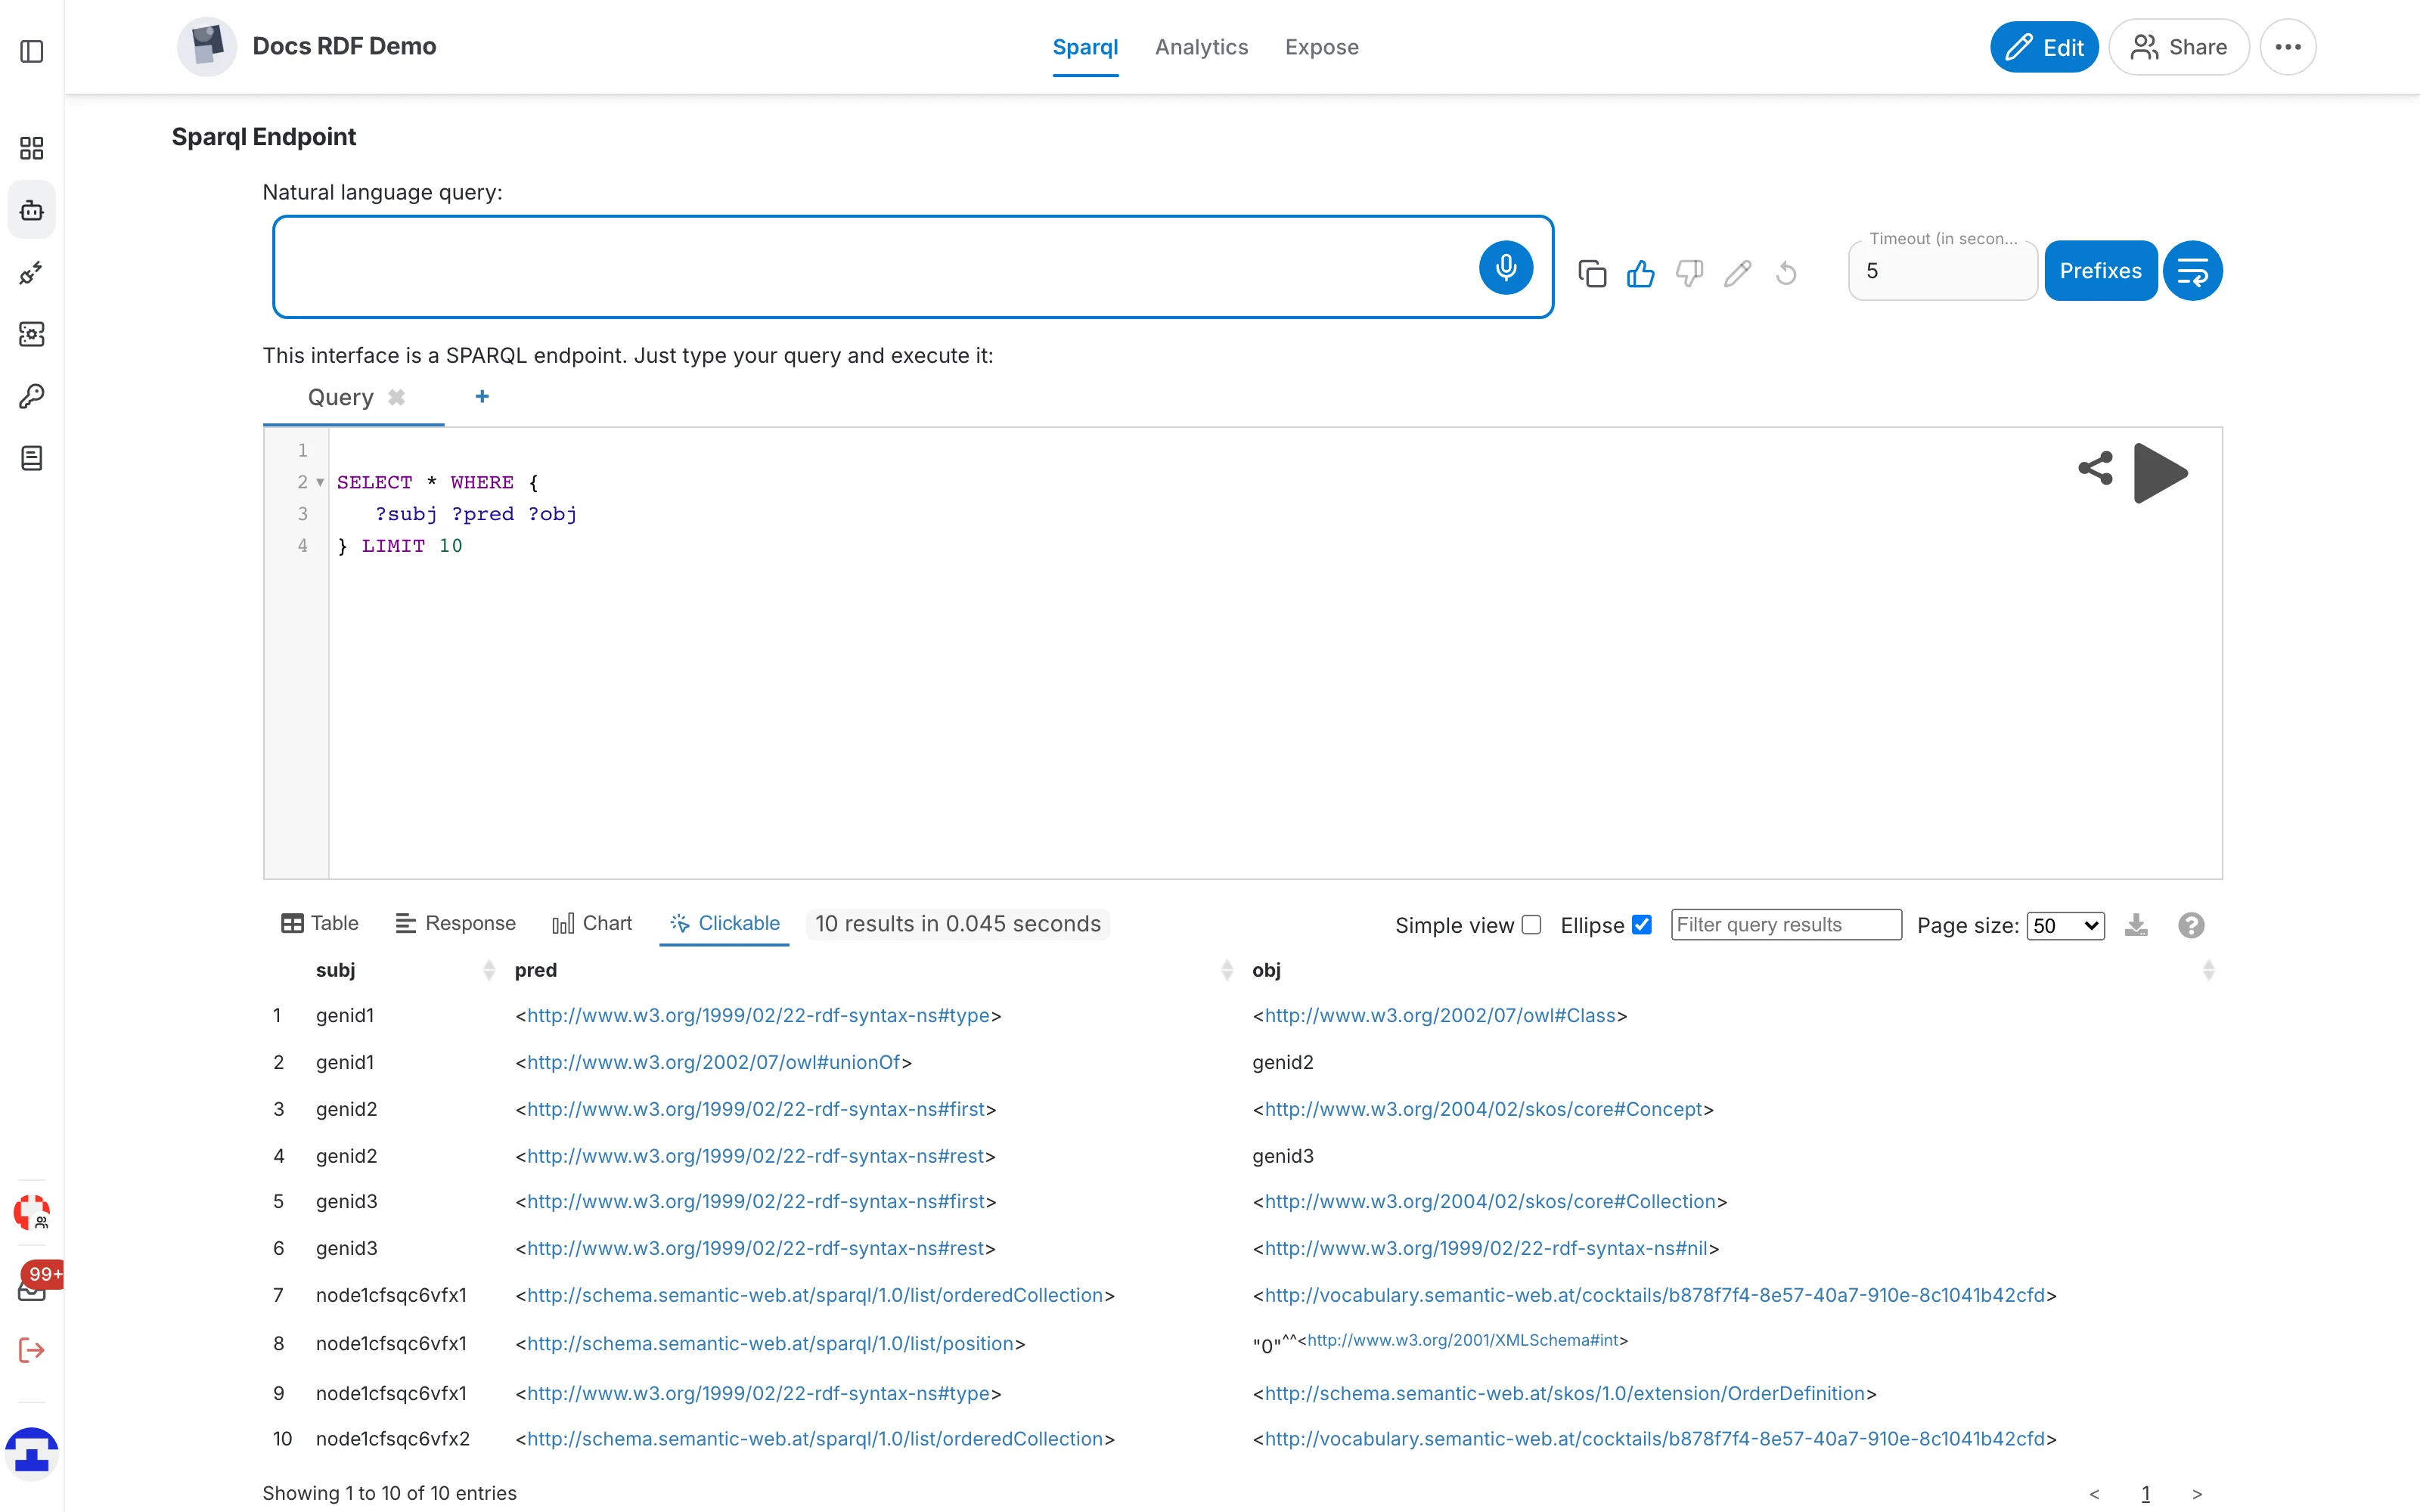Image resolution: width=2420 pixels, height=1512 pixels.
Task: Open the dashboard grid icon in sidebar
Action: click(x=32, y=148)
